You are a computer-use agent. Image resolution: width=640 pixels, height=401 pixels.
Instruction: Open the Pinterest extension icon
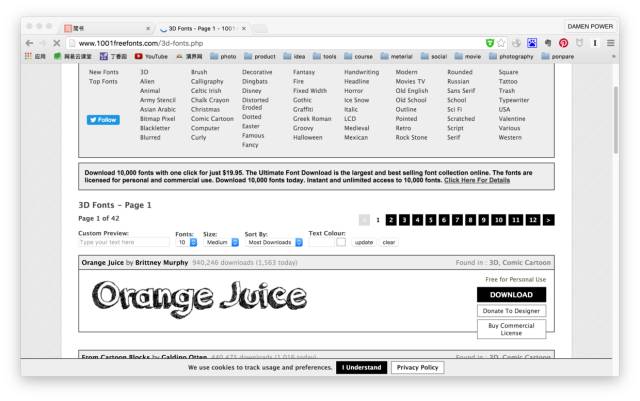pyautogui.click(x=563, y=43)
